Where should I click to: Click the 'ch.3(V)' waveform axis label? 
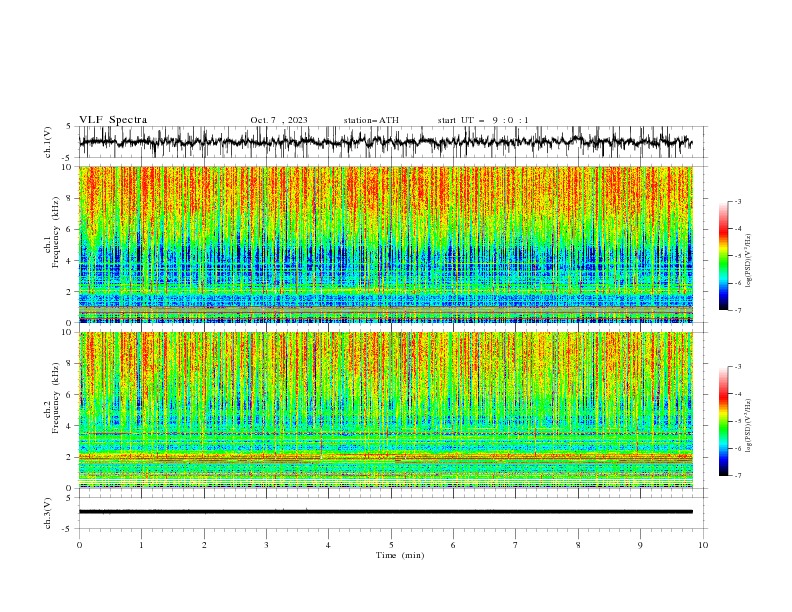tap(48, 513)
